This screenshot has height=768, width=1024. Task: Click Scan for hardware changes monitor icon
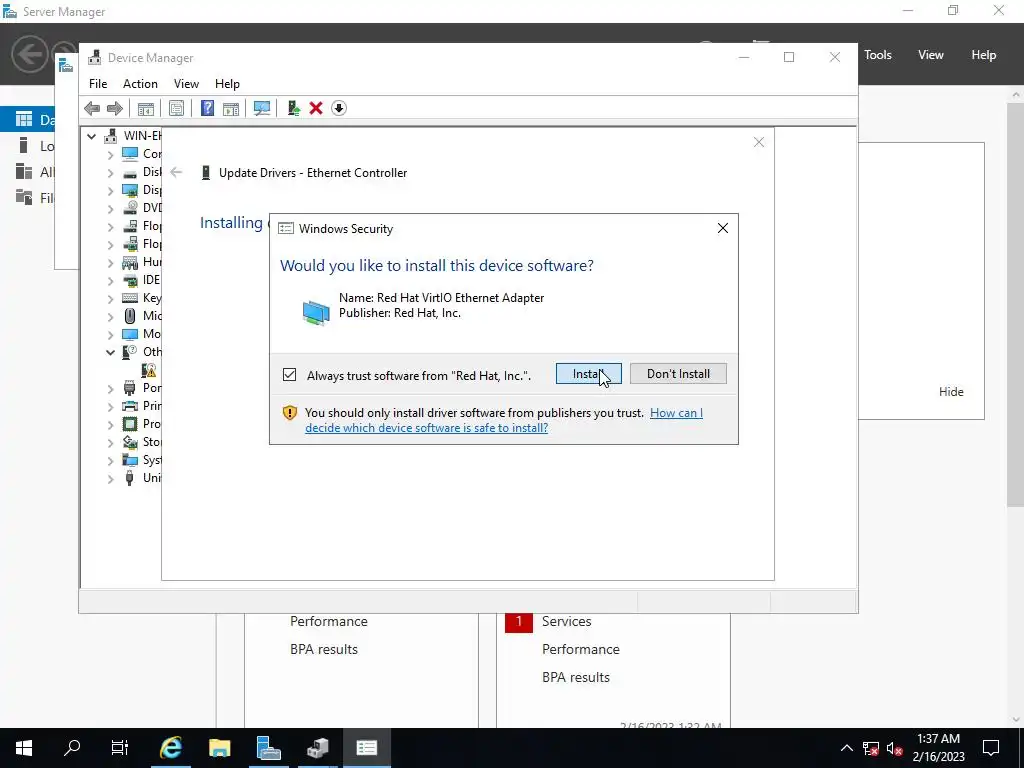coord(262,108)
